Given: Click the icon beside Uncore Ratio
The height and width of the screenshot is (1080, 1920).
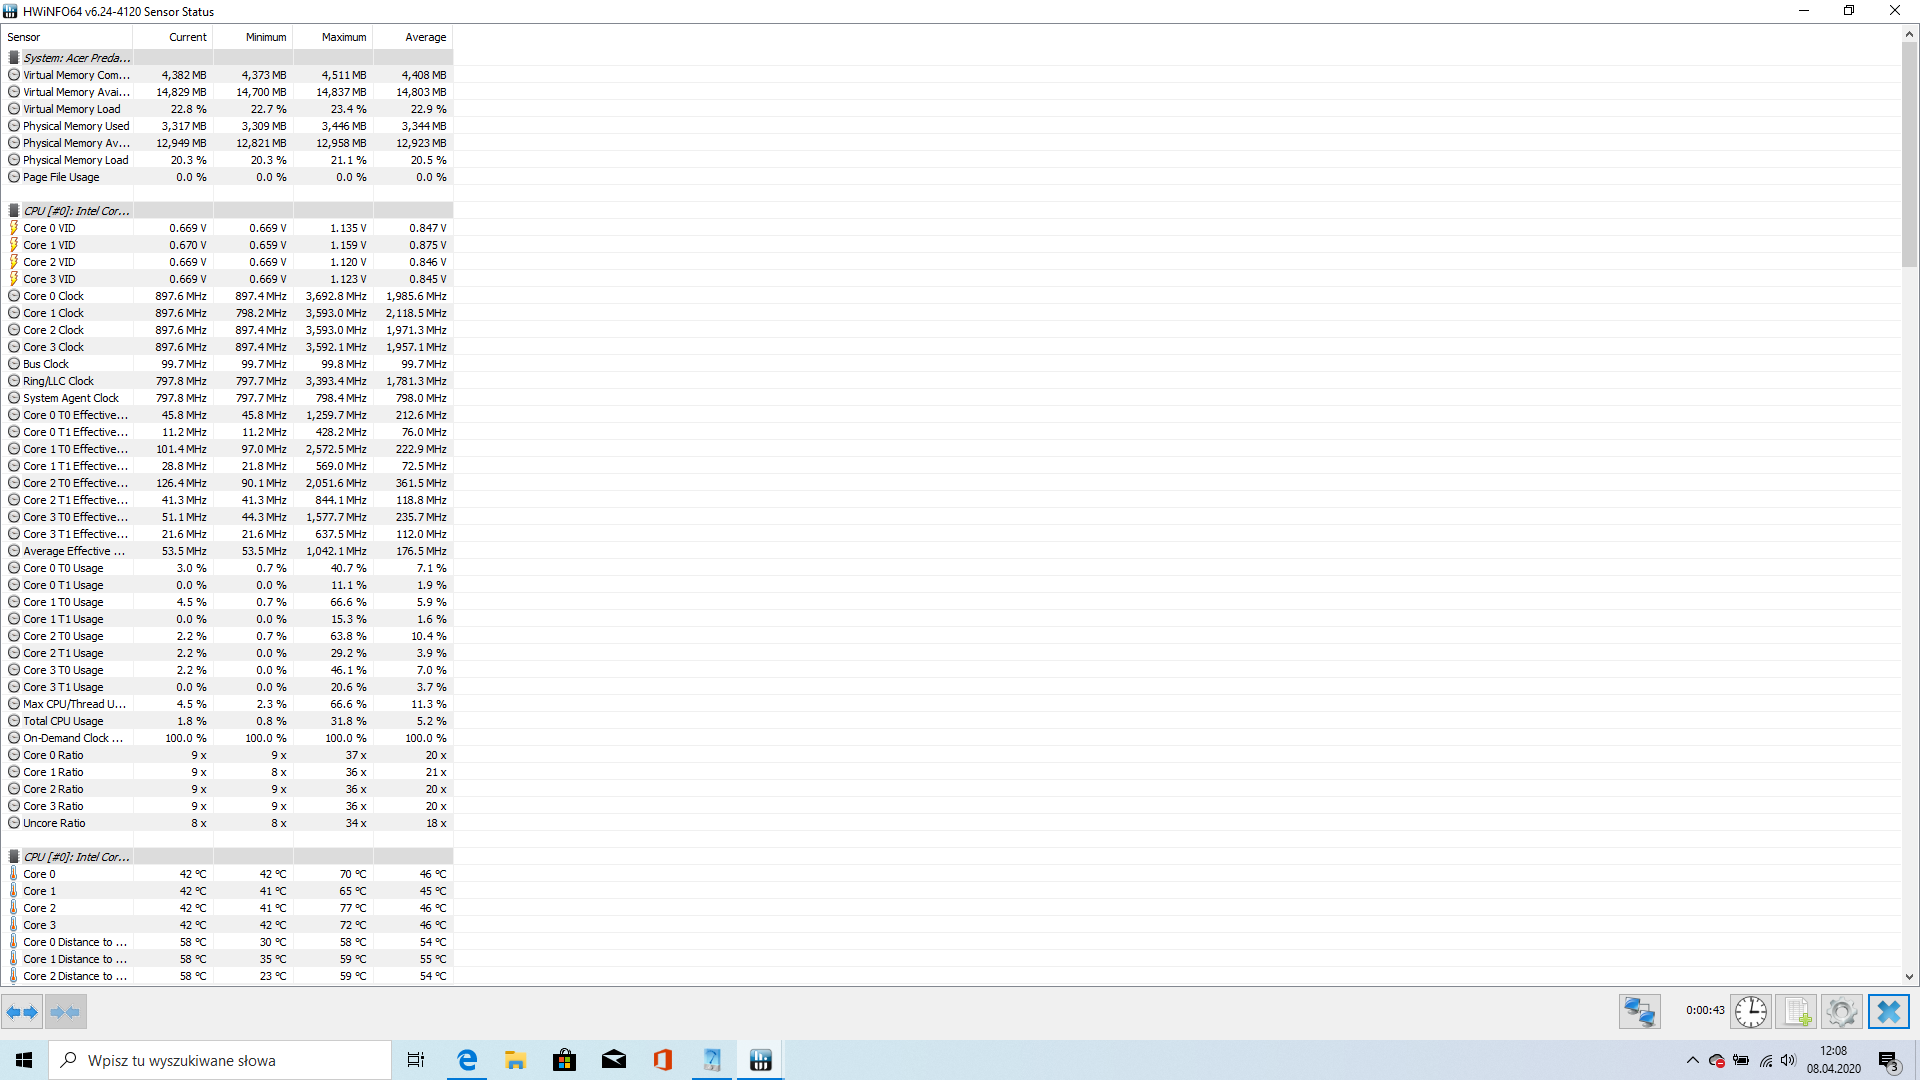Looking at the screenshot, I should click(x=14, y=823).
